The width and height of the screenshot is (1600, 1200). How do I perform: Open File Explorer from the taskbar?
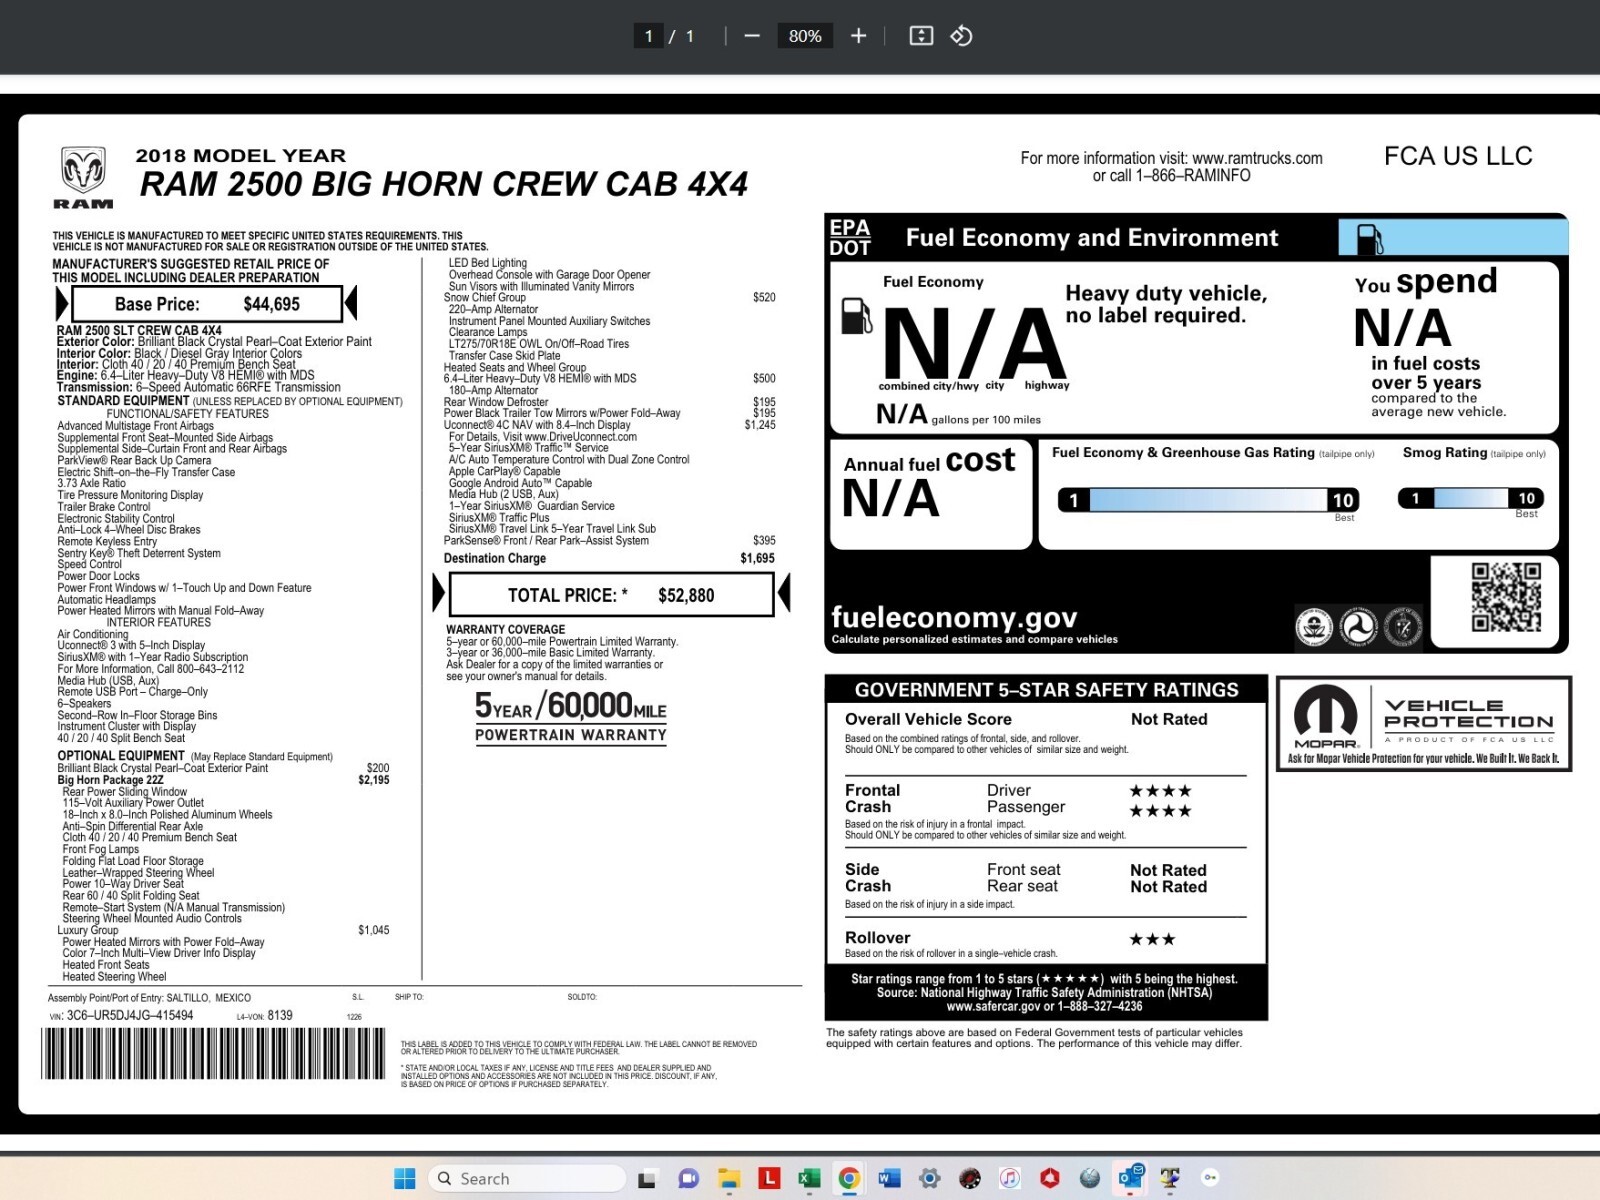click(x=728, y=1179)
